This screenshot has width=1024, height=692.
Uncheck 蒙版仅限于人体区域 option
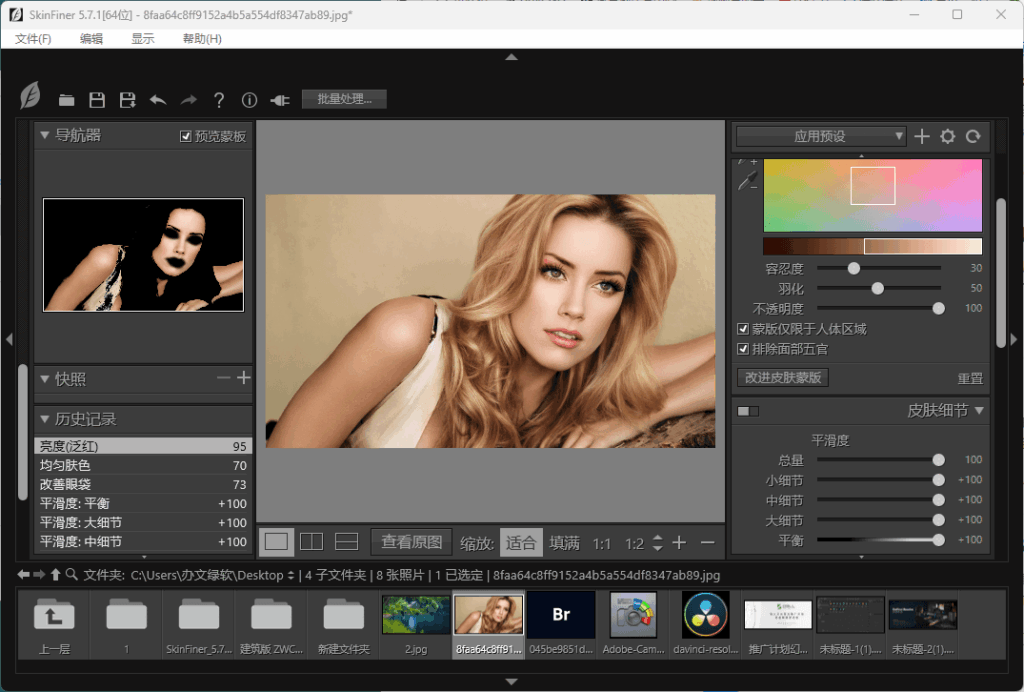pos(743,329)
